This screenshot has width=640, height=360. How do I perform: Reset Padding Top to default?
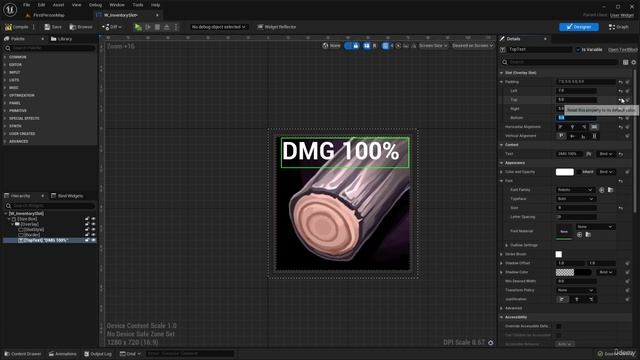620,100
